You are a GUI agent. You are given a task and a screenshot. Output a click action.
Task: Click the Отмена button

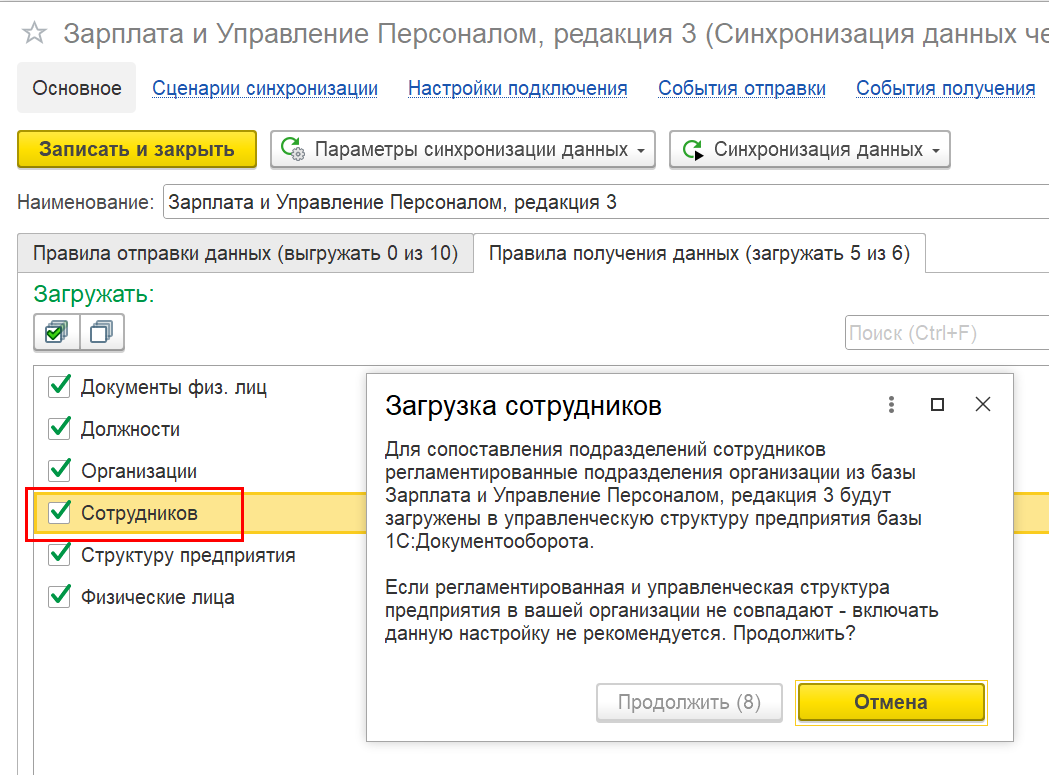tap(890, 702)
